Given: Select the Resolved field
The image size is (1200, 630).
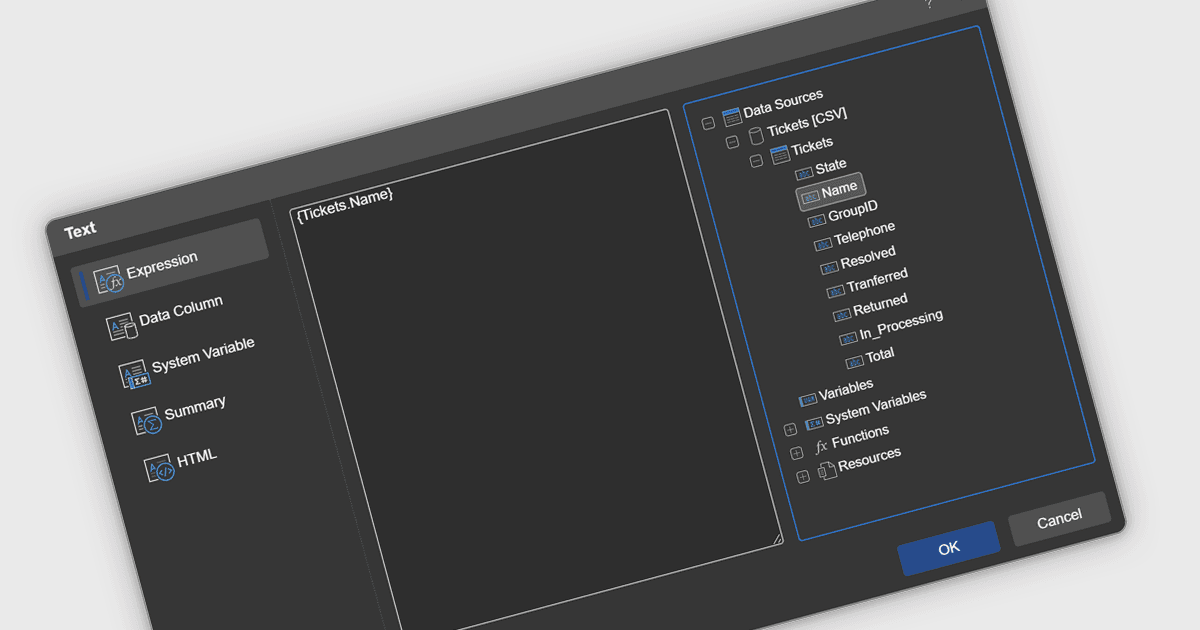Looking at the screenshot, I should [x=868, y=257].
